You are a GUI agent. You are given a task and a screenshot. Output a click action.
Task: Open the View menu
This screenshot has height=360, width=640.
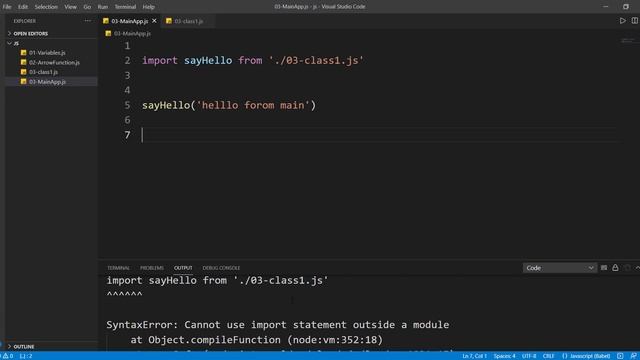70,7
